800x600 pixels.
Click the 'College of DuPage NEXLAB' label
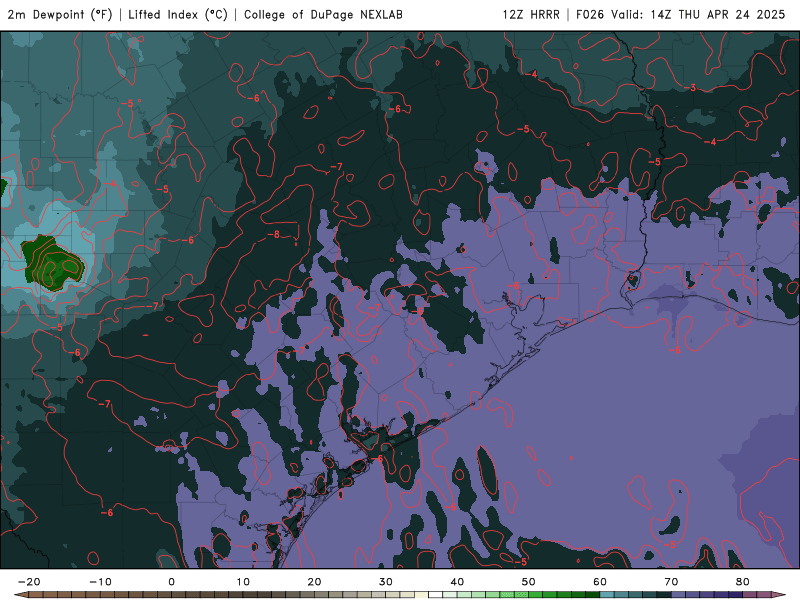click(323, 15)
